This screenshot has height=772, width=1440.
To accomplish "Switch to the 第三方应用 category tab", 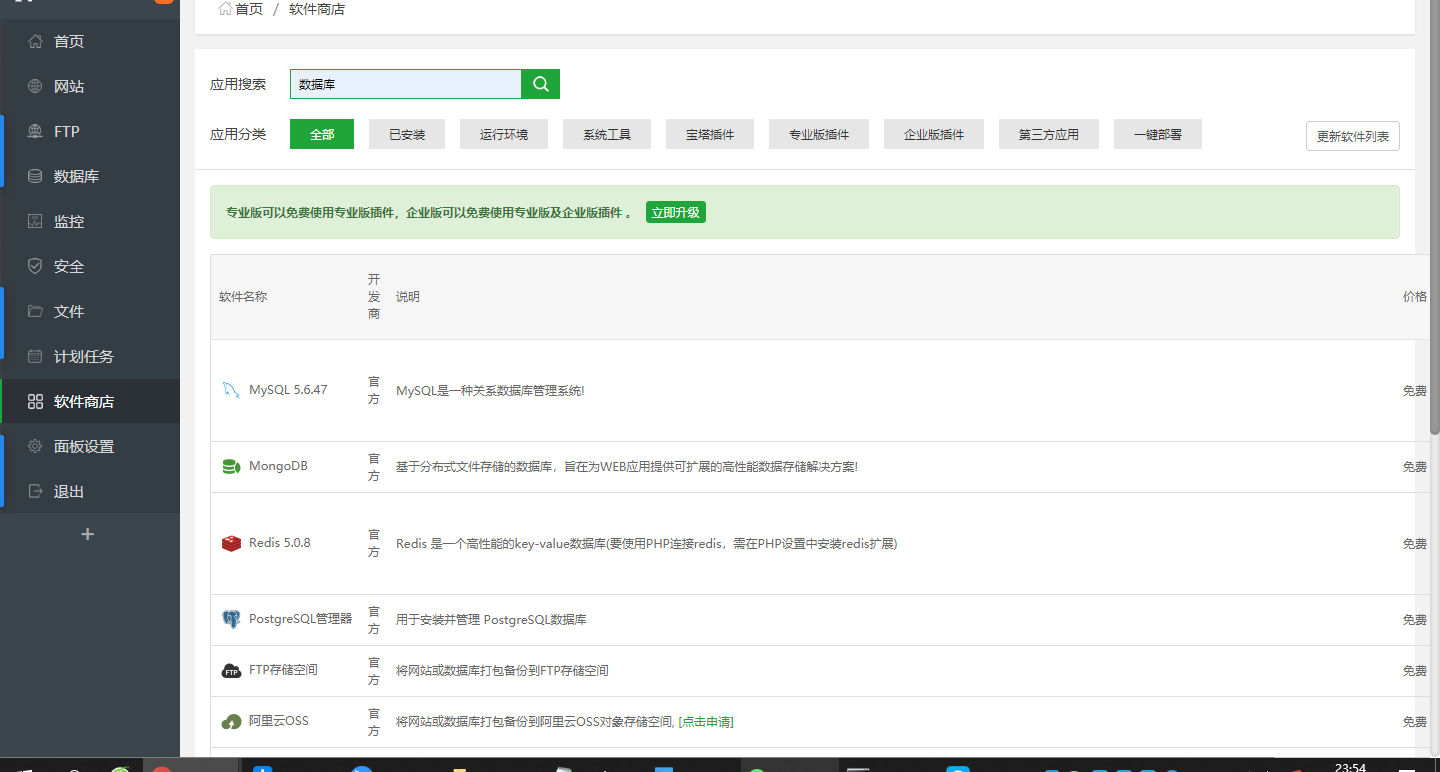I will (1049, 134).
